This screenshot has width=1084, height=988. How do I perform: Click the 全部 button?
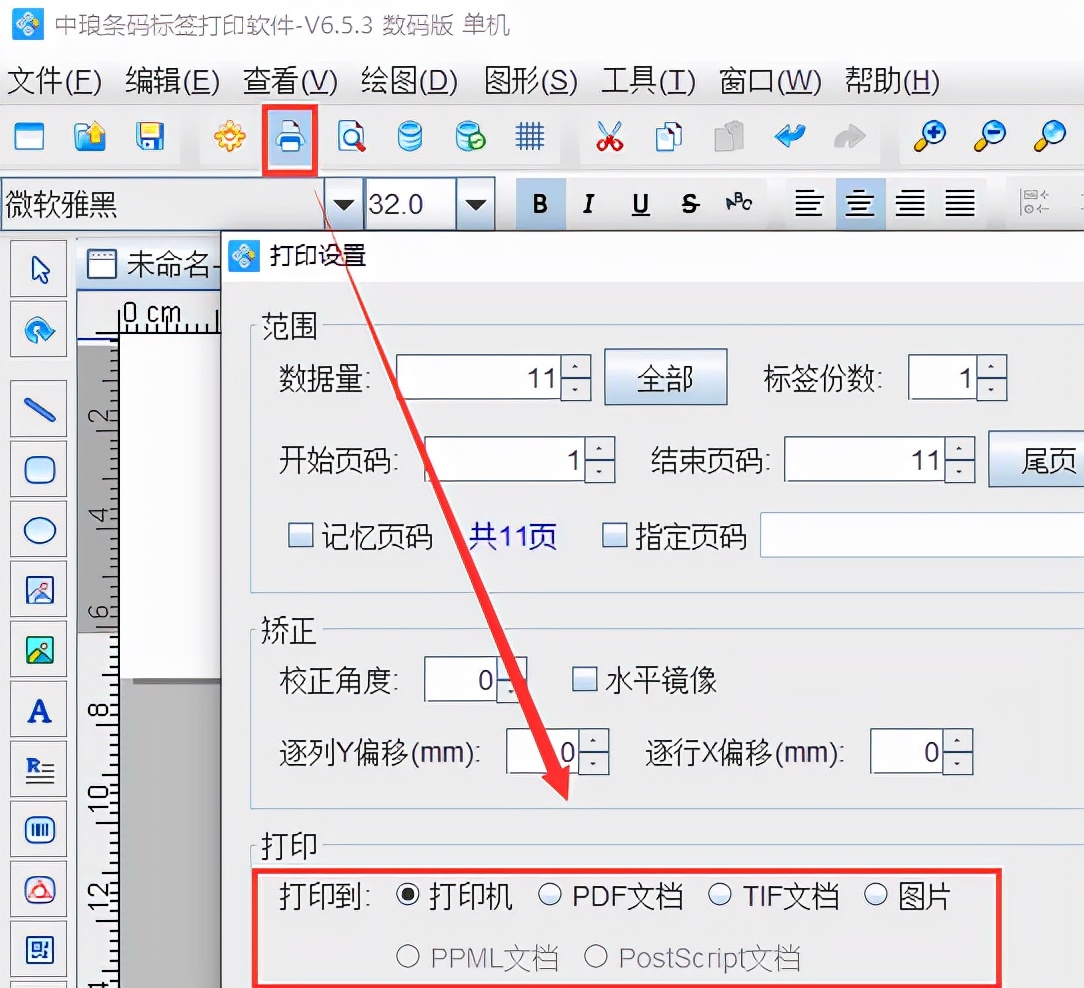[666, 377]
